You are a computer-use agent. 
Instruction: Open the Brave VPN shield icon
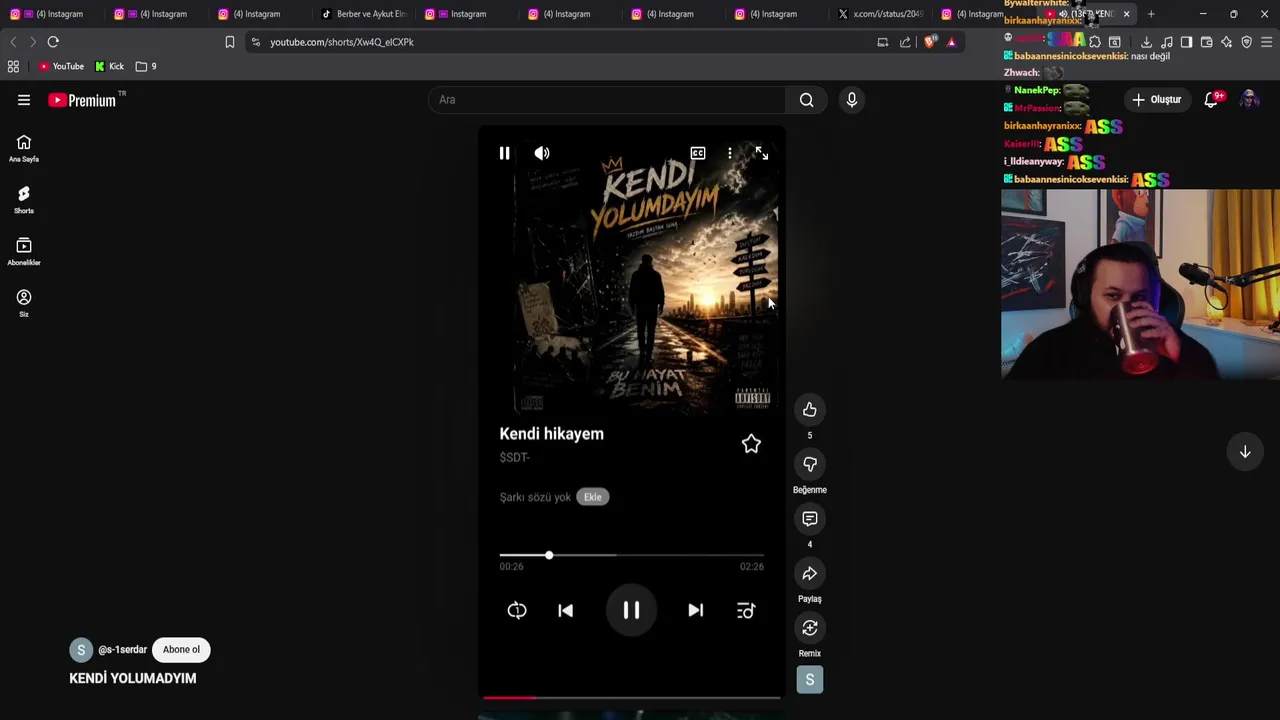[x=1246, y=42]
